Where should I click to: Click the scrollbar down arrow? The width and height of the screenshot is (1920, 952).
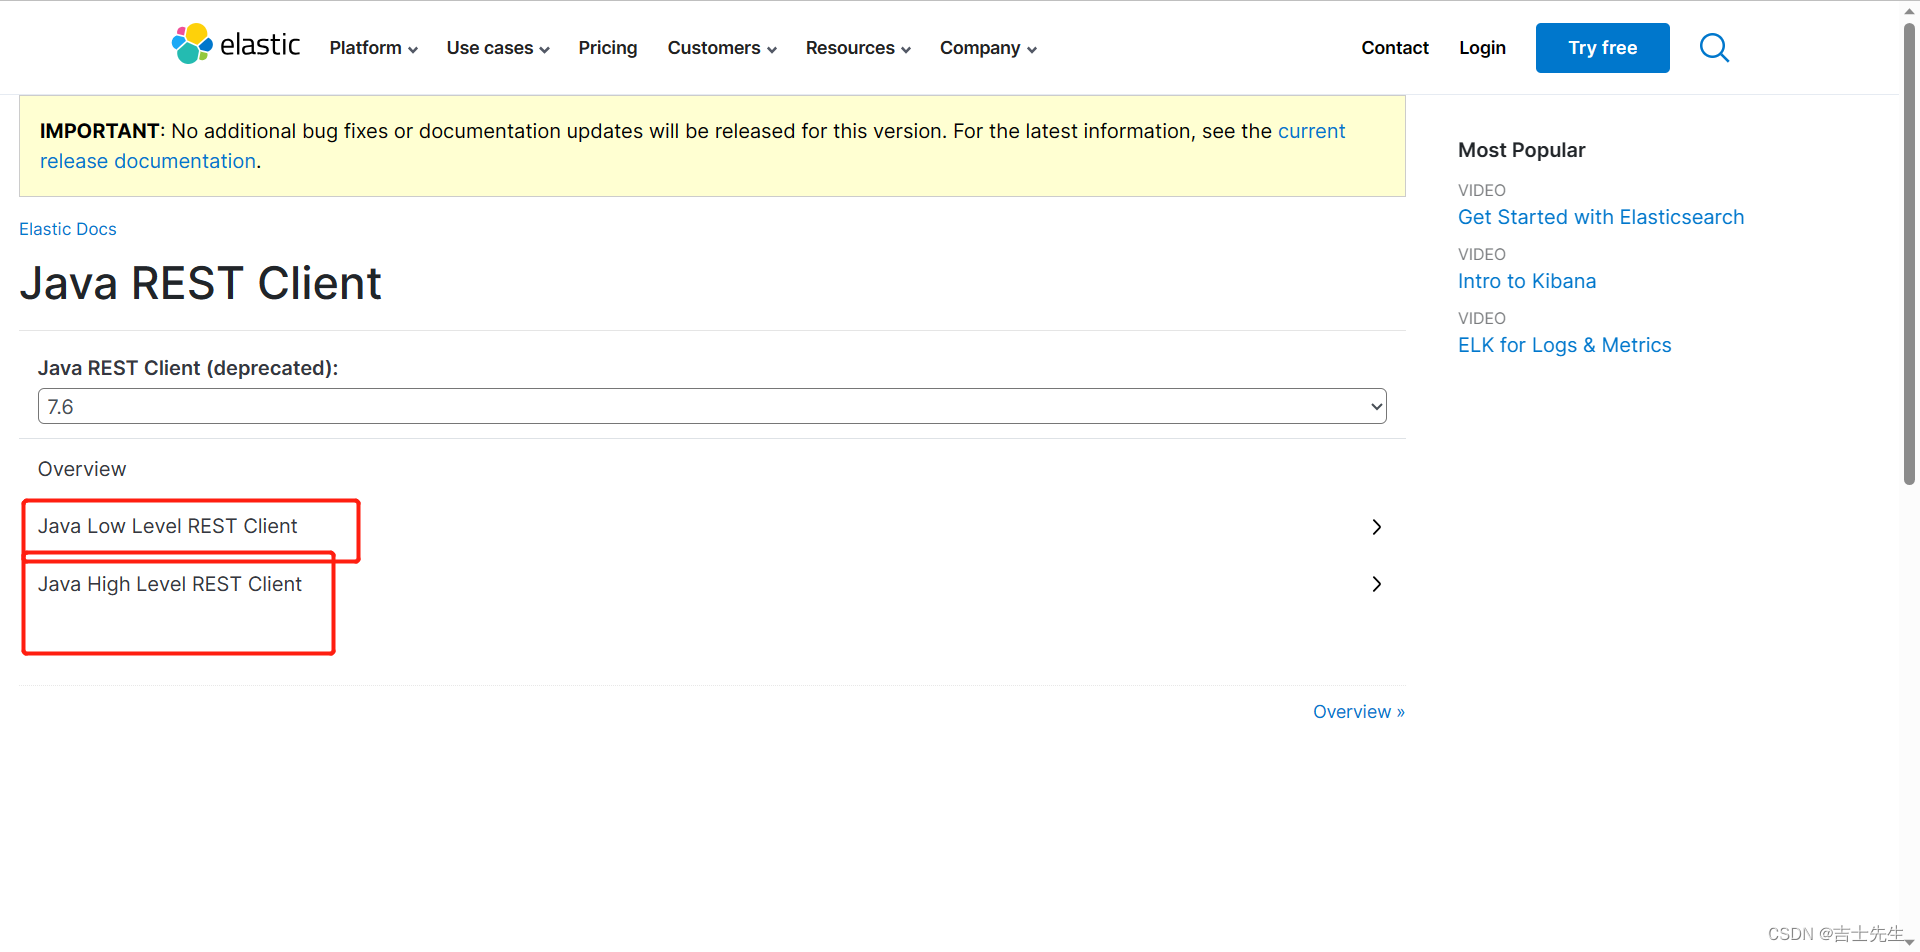1909,942
